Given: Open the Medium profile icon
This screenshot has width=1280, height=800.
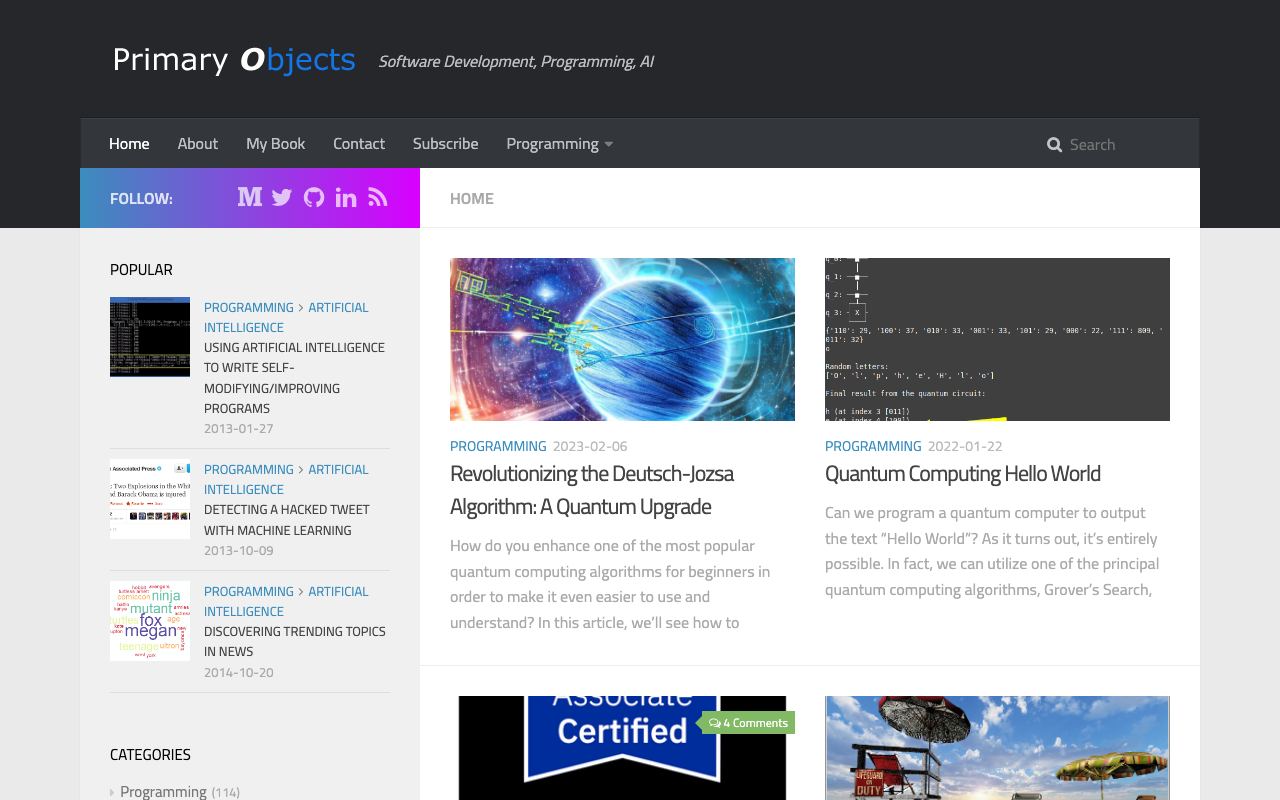Looking at the screenshot, I should 250,197.
